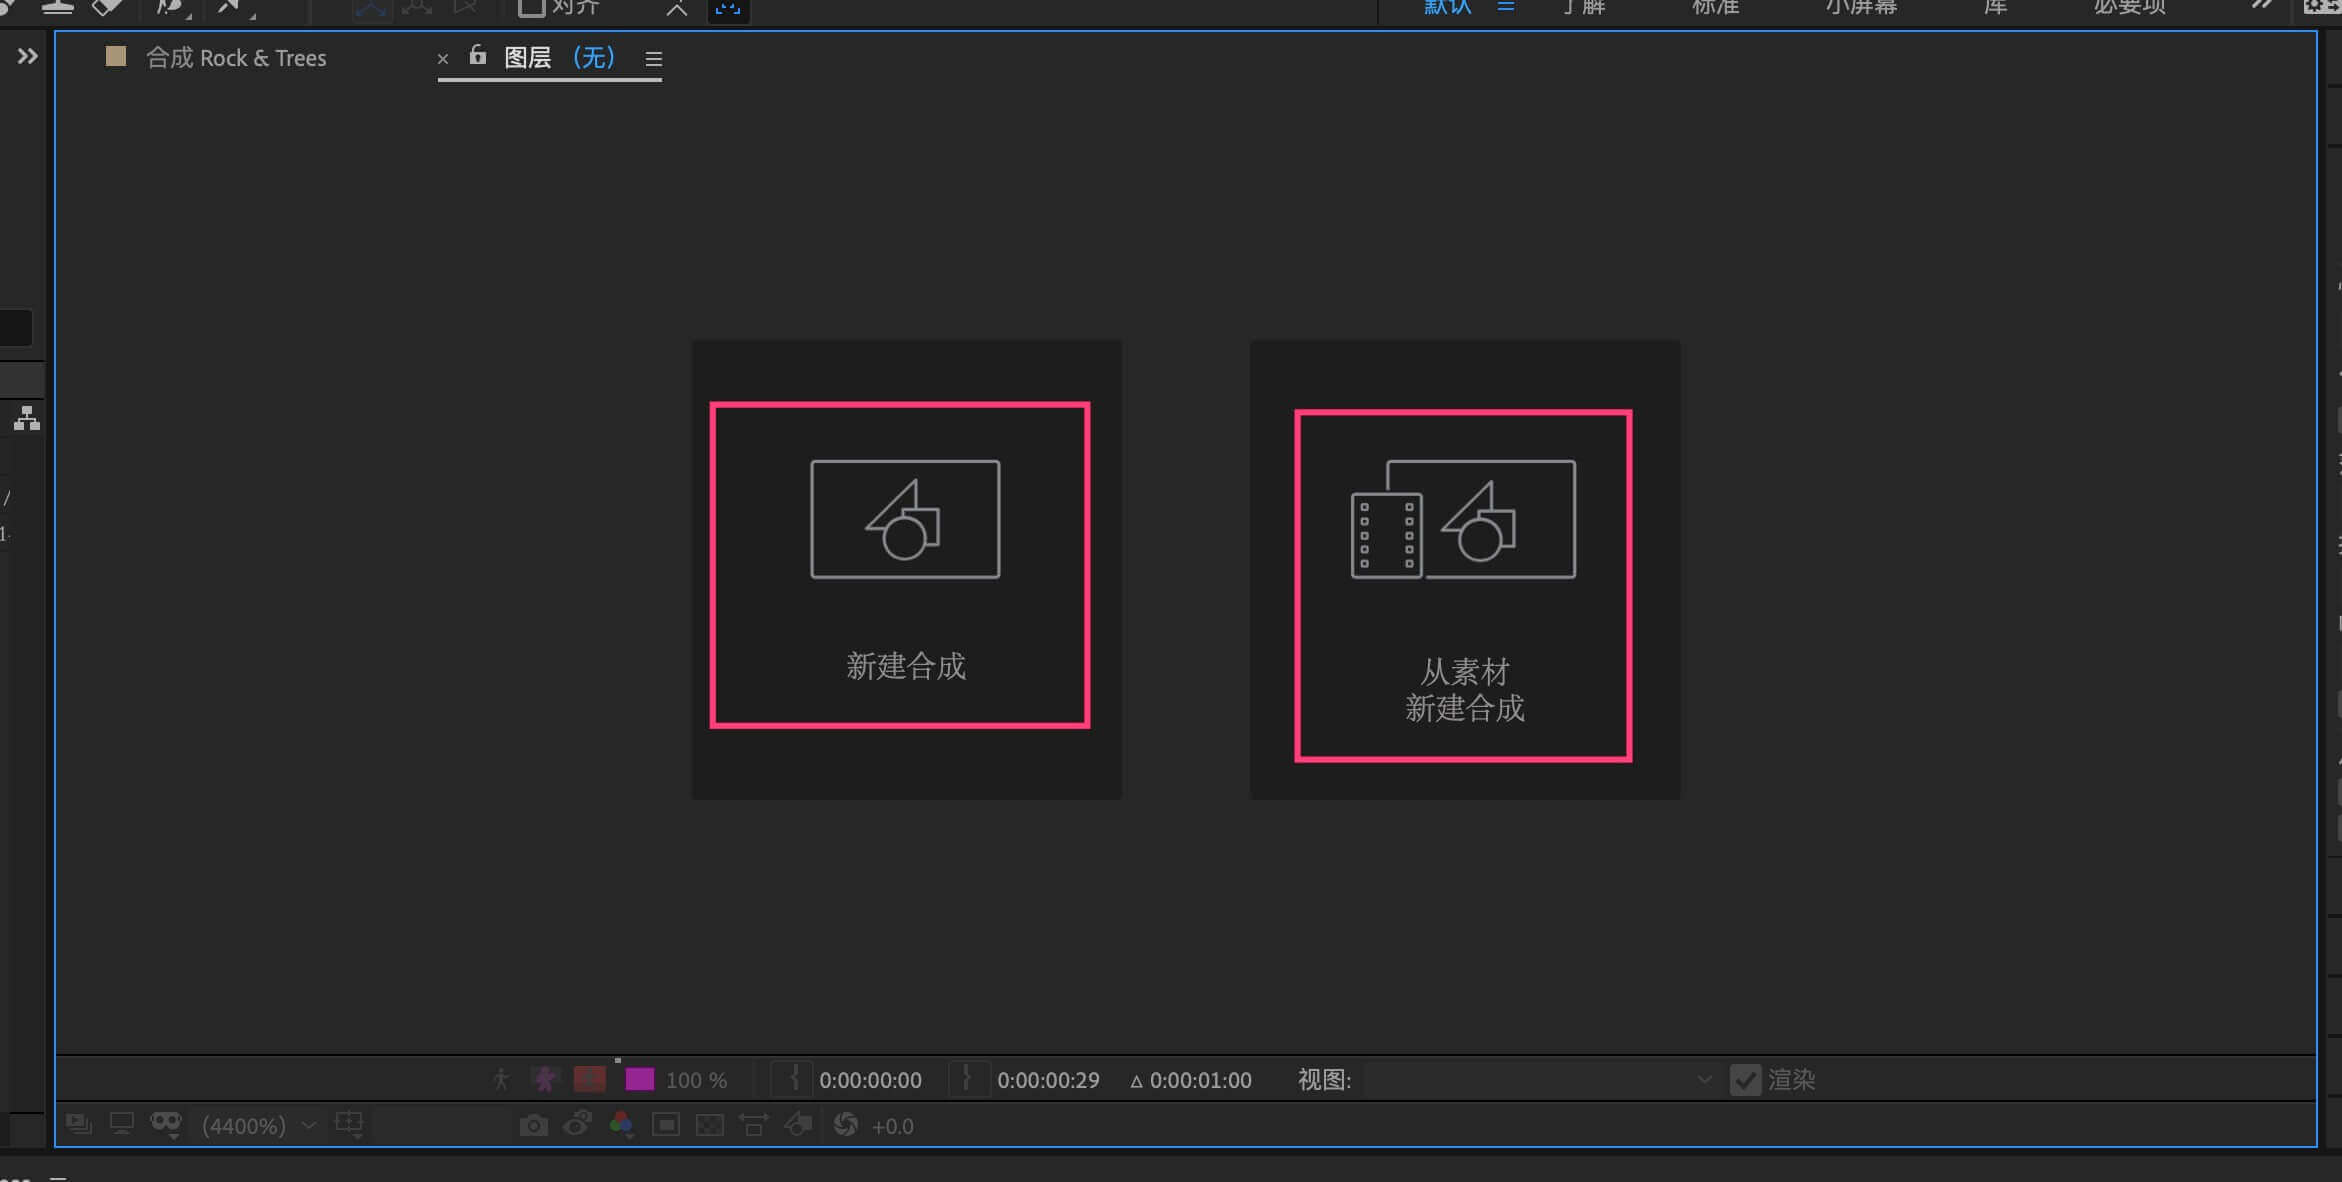Toggle the 渲染 render checkbox
Viewport: 2342px width, 1182px height.
pos(1745,1080)
